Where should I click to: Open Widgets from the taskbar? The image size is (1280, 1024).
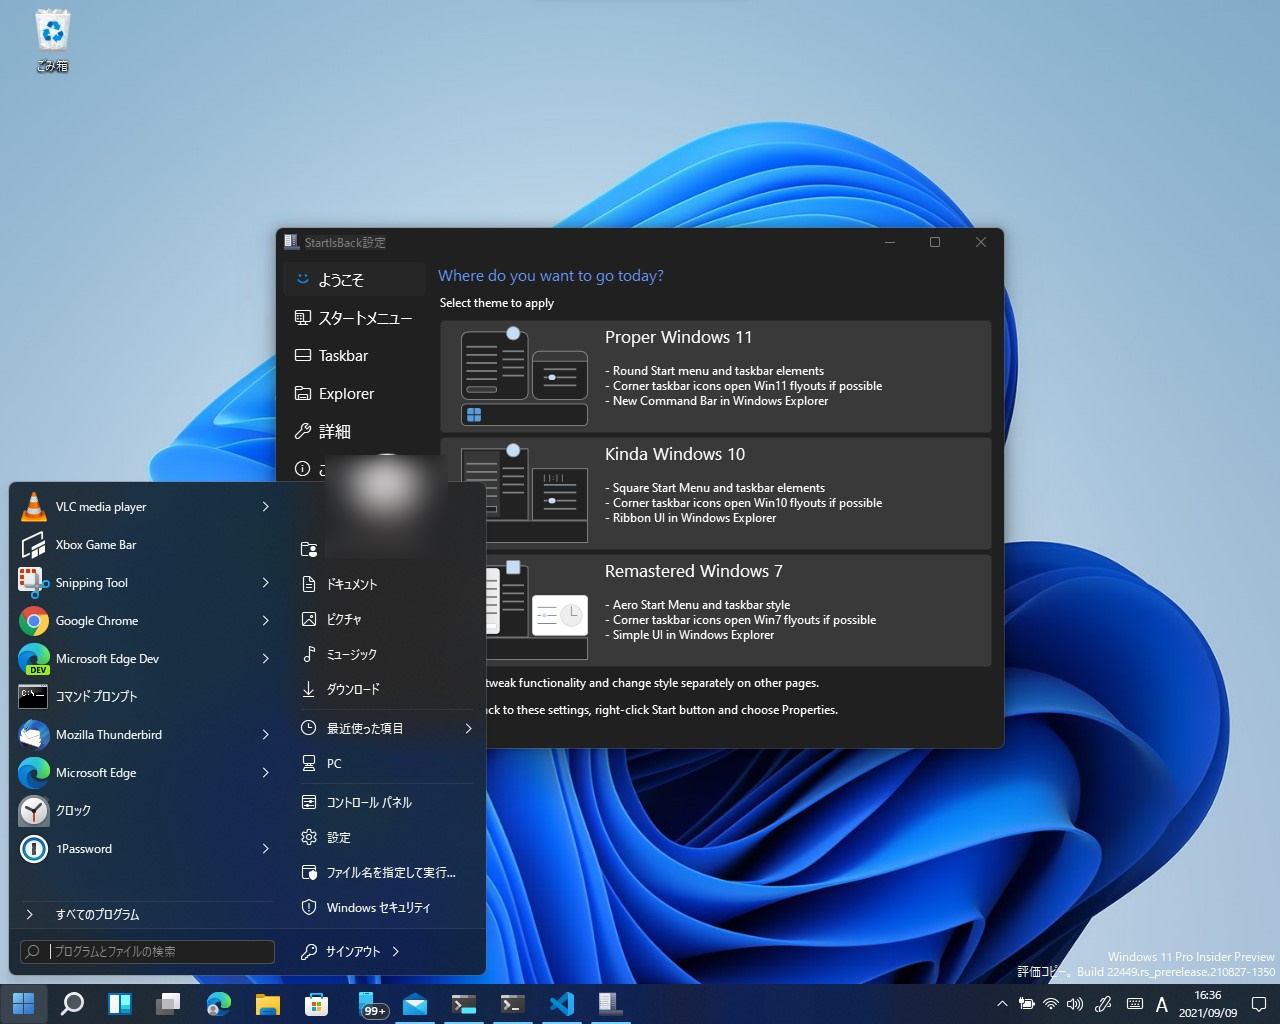point(120,1003)
